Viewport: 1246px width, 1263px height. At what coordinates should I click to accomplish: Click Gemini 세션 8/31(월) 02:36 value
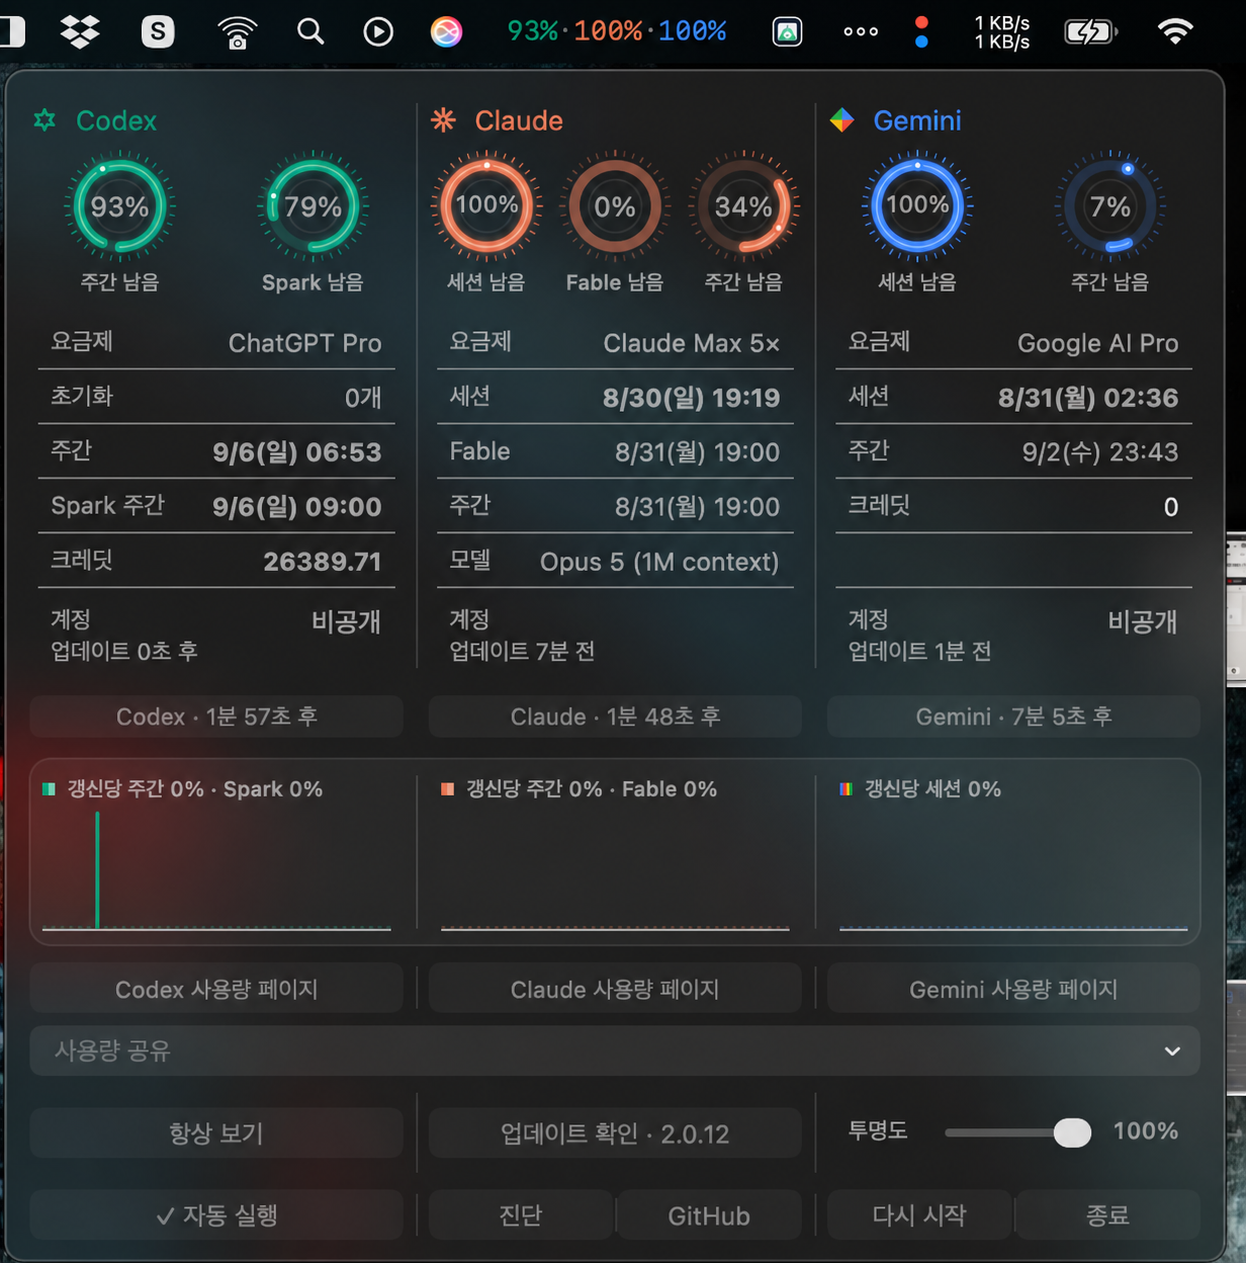point(1088,398)
